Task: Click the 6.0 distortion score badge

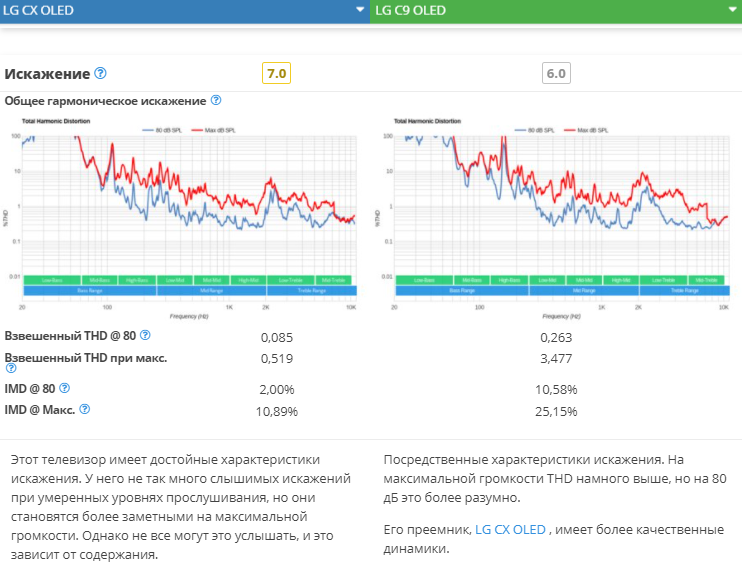Action: 556,74
